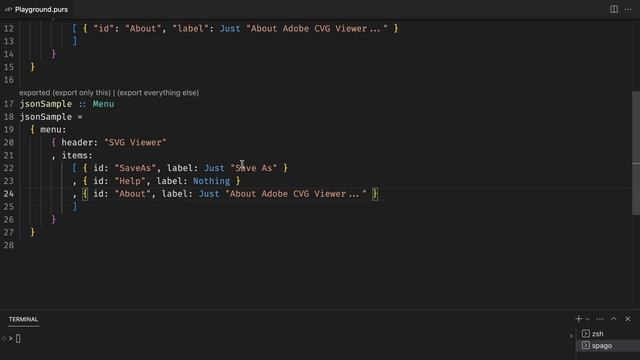Open the Playground.purs editor tab
640x360 pixels.
pos(36,9)
